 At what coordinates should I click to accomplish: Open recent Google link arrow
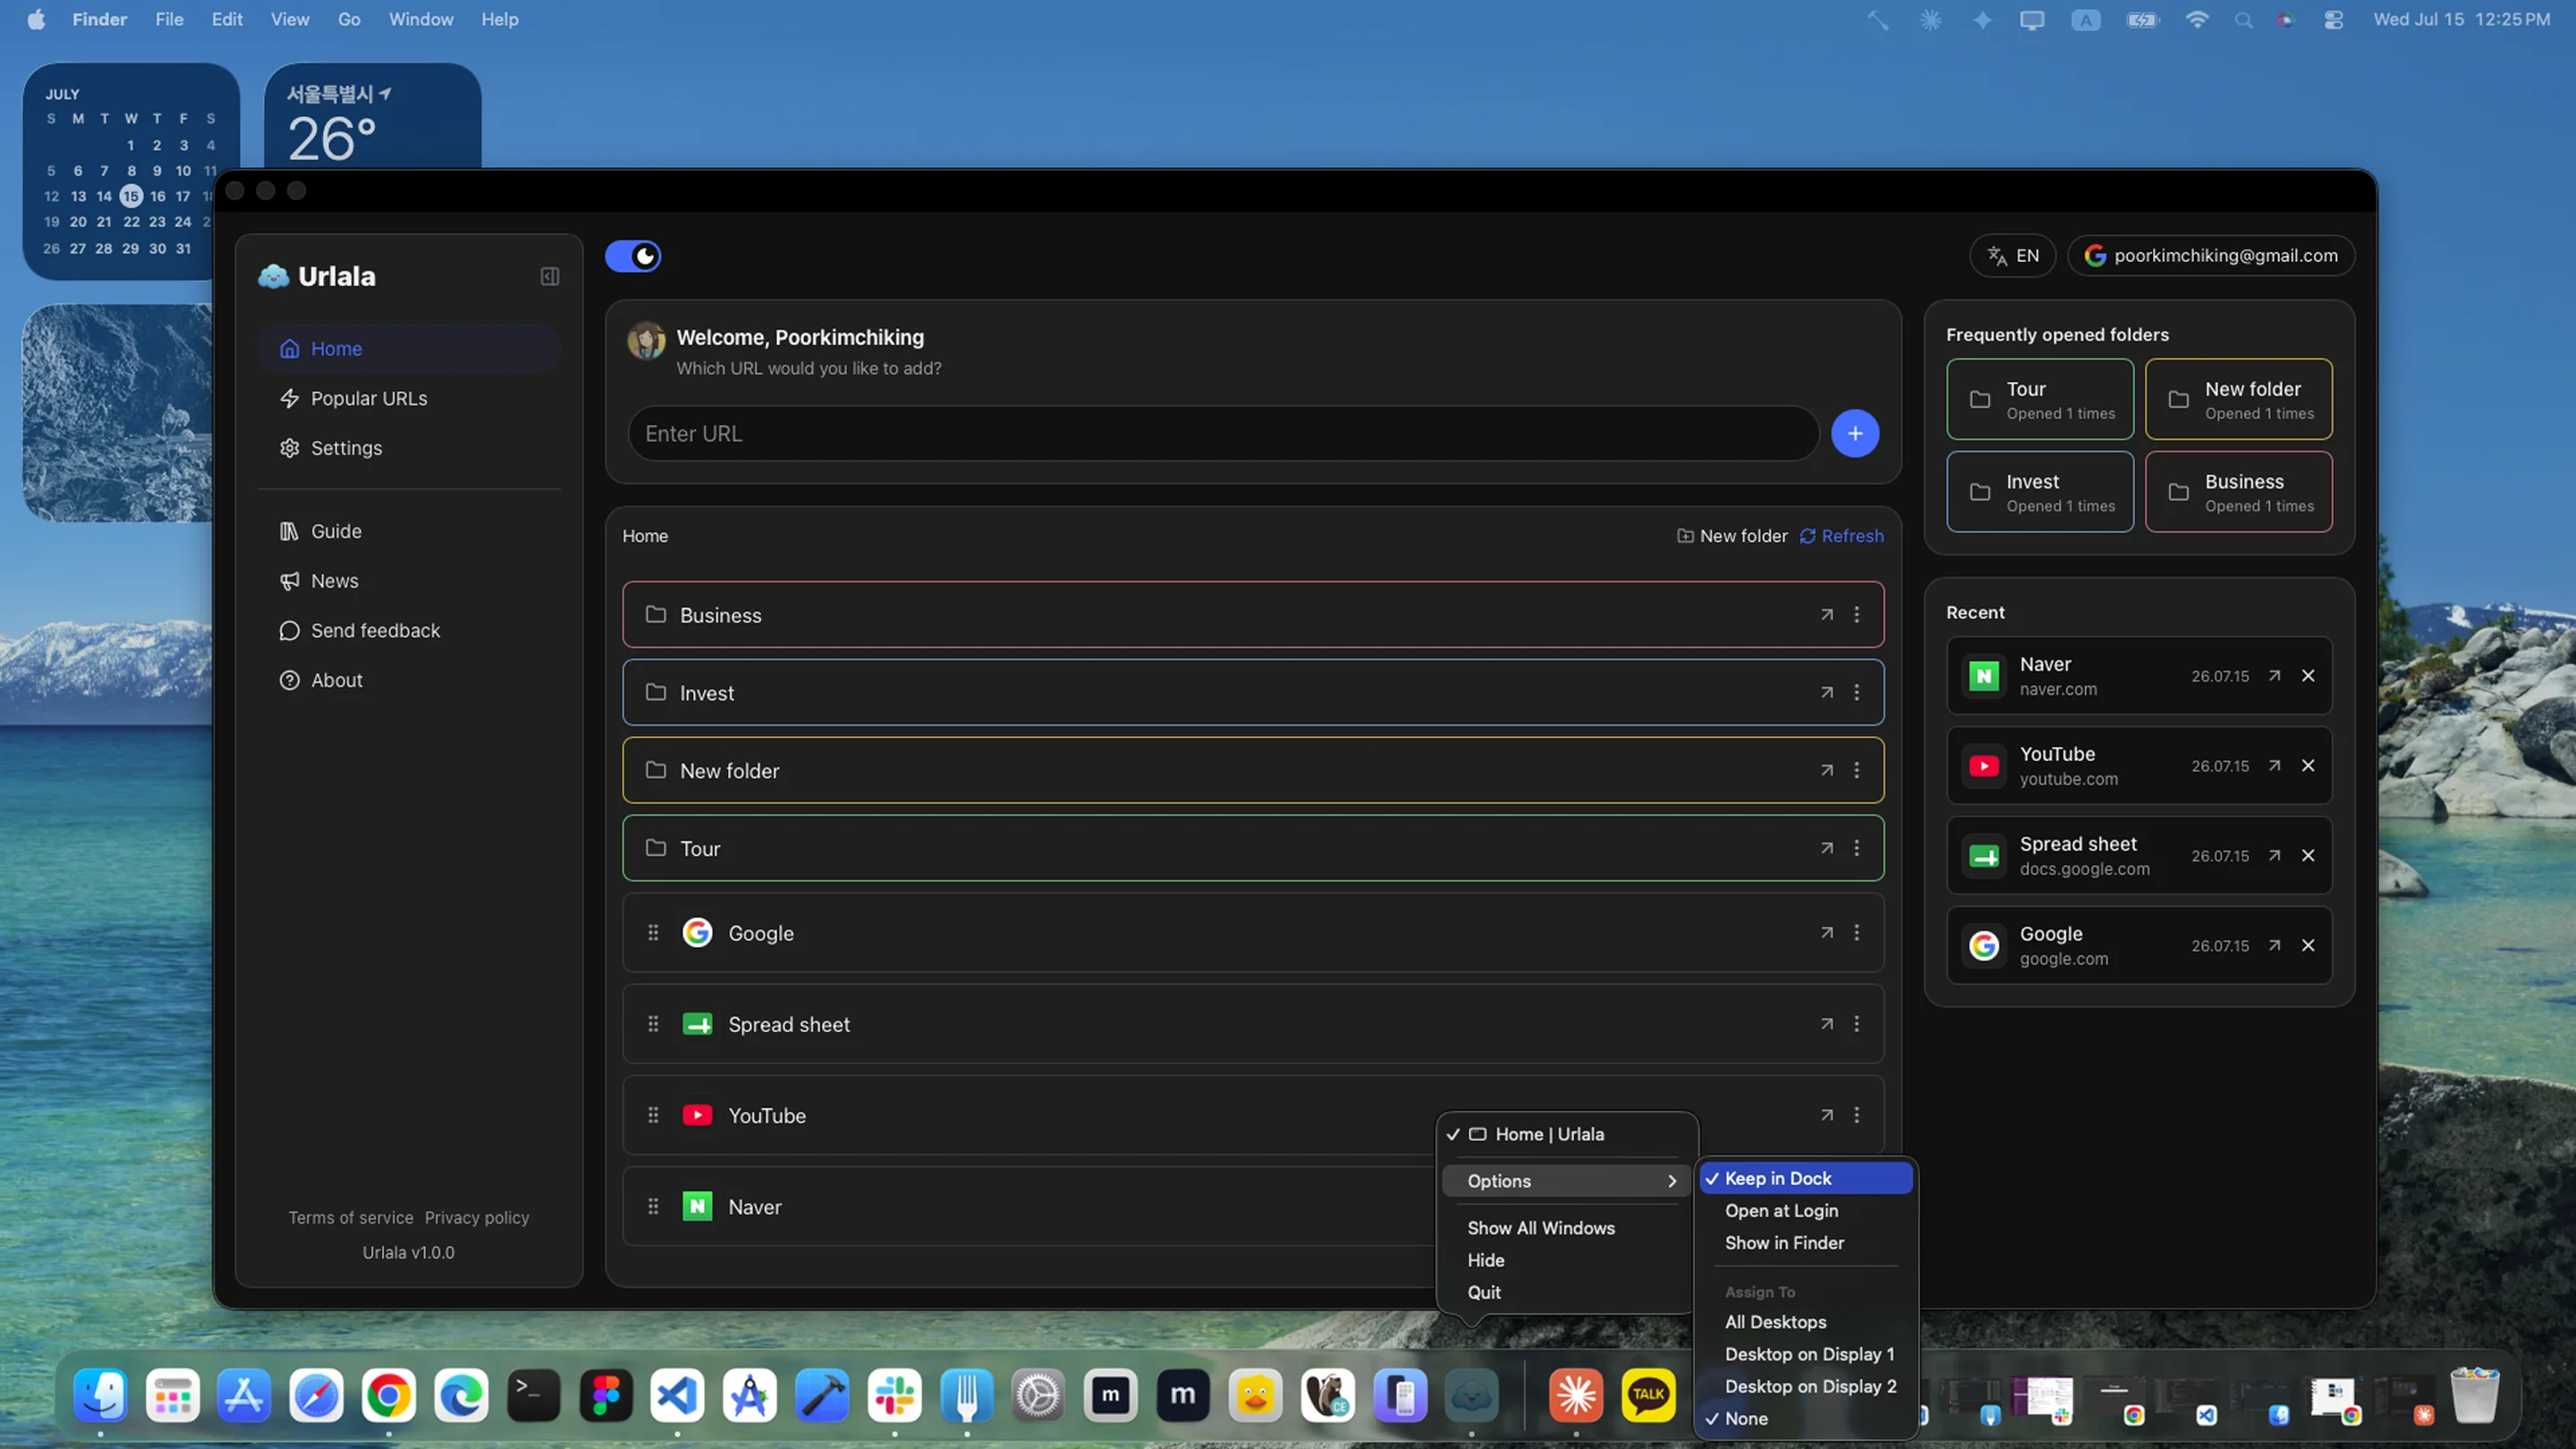tap(2274, 946)
